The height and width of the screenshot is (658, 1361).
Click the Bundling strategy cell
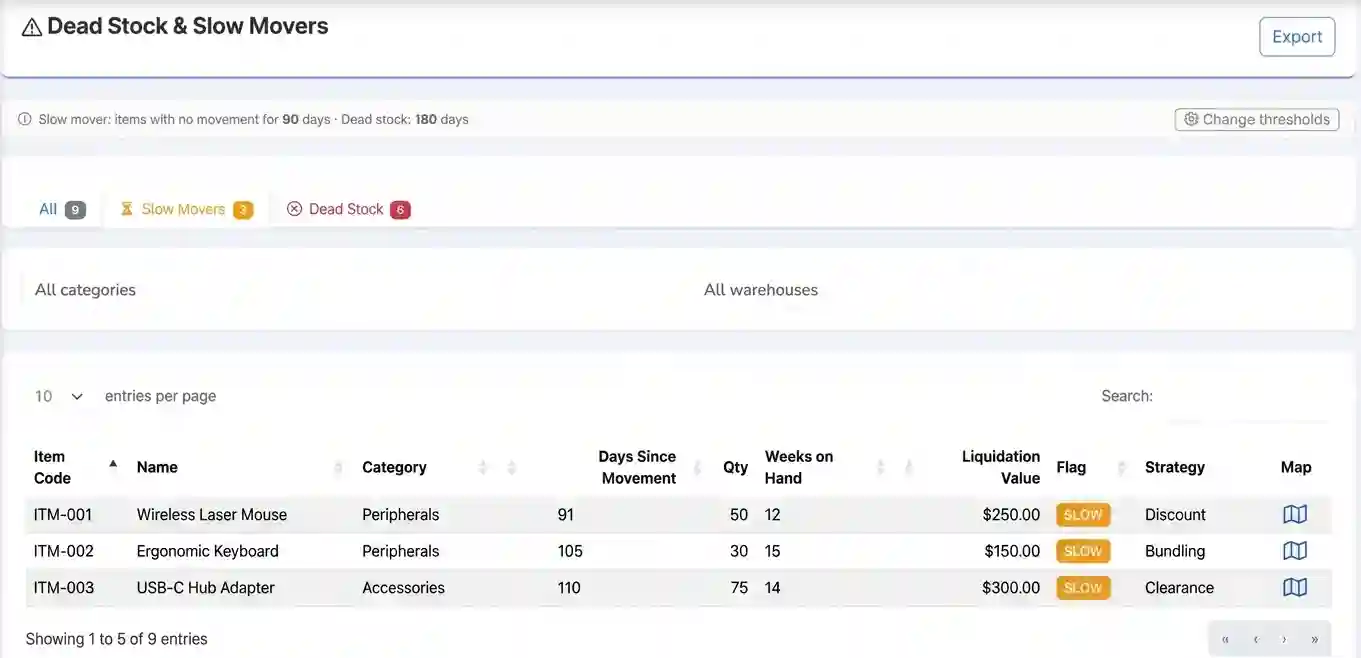pos(1175,551)
